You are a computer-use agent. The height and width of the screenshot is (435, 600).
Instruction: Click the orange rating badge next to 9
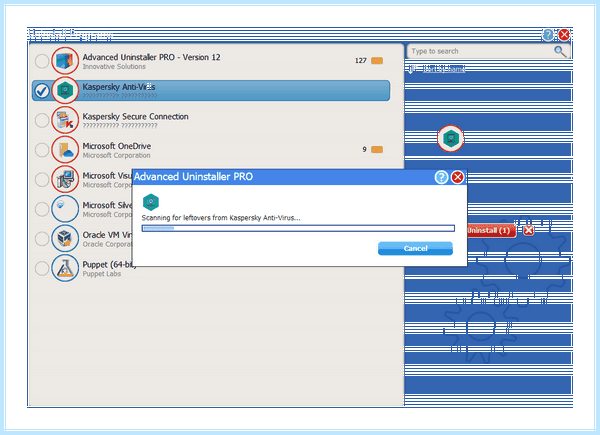[x=377, y=149]
